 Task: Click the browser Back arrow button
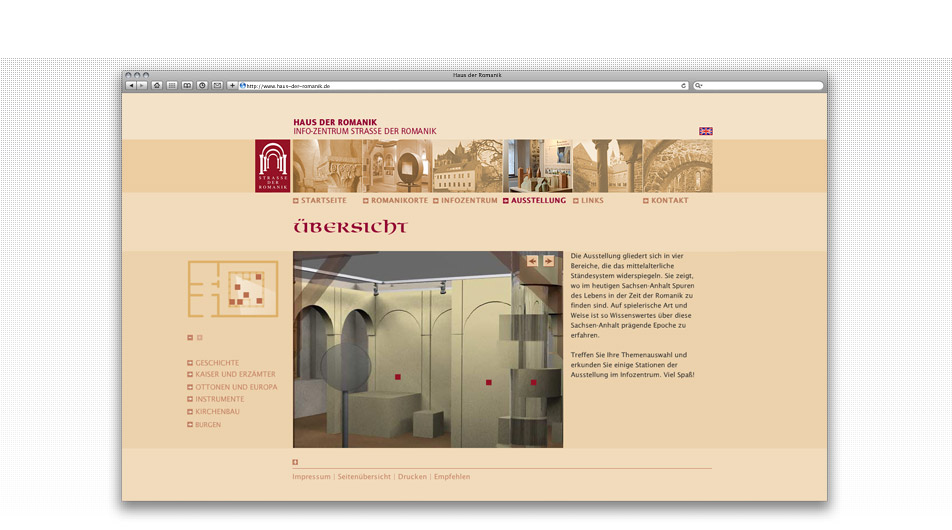130,86
